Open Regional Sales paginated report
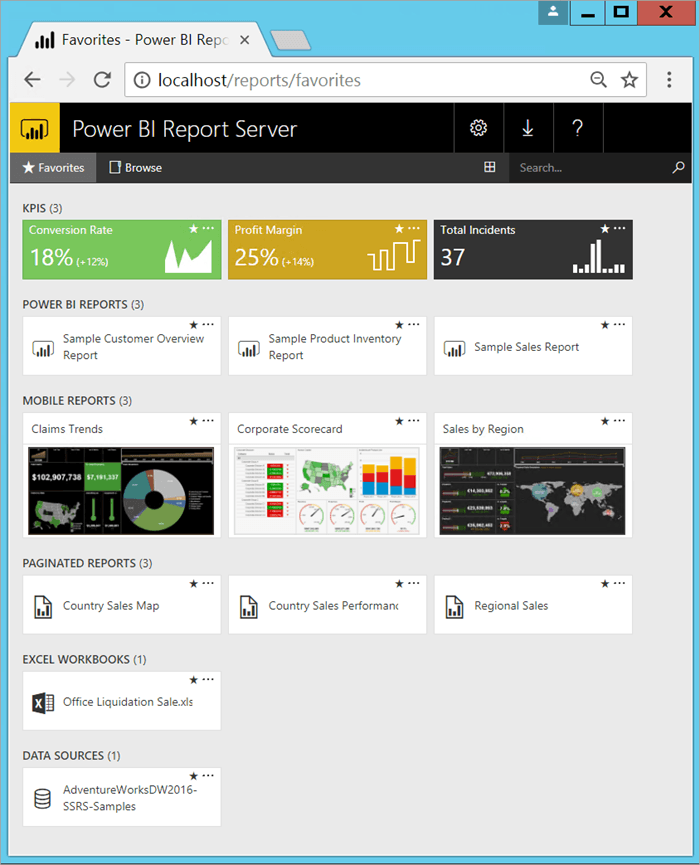Screen dimensions: 700x865 click(x=533, y=605)
